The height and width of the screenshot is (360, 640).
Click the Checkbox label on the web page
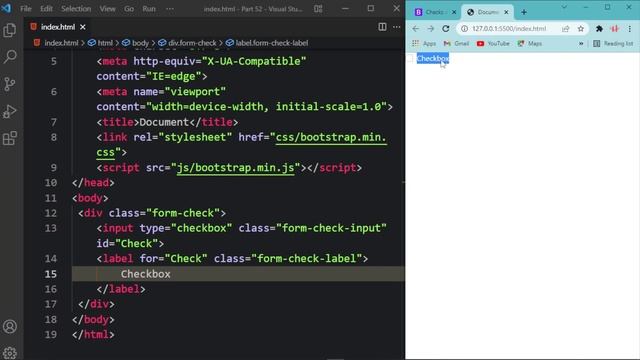[x=433, y=58]
